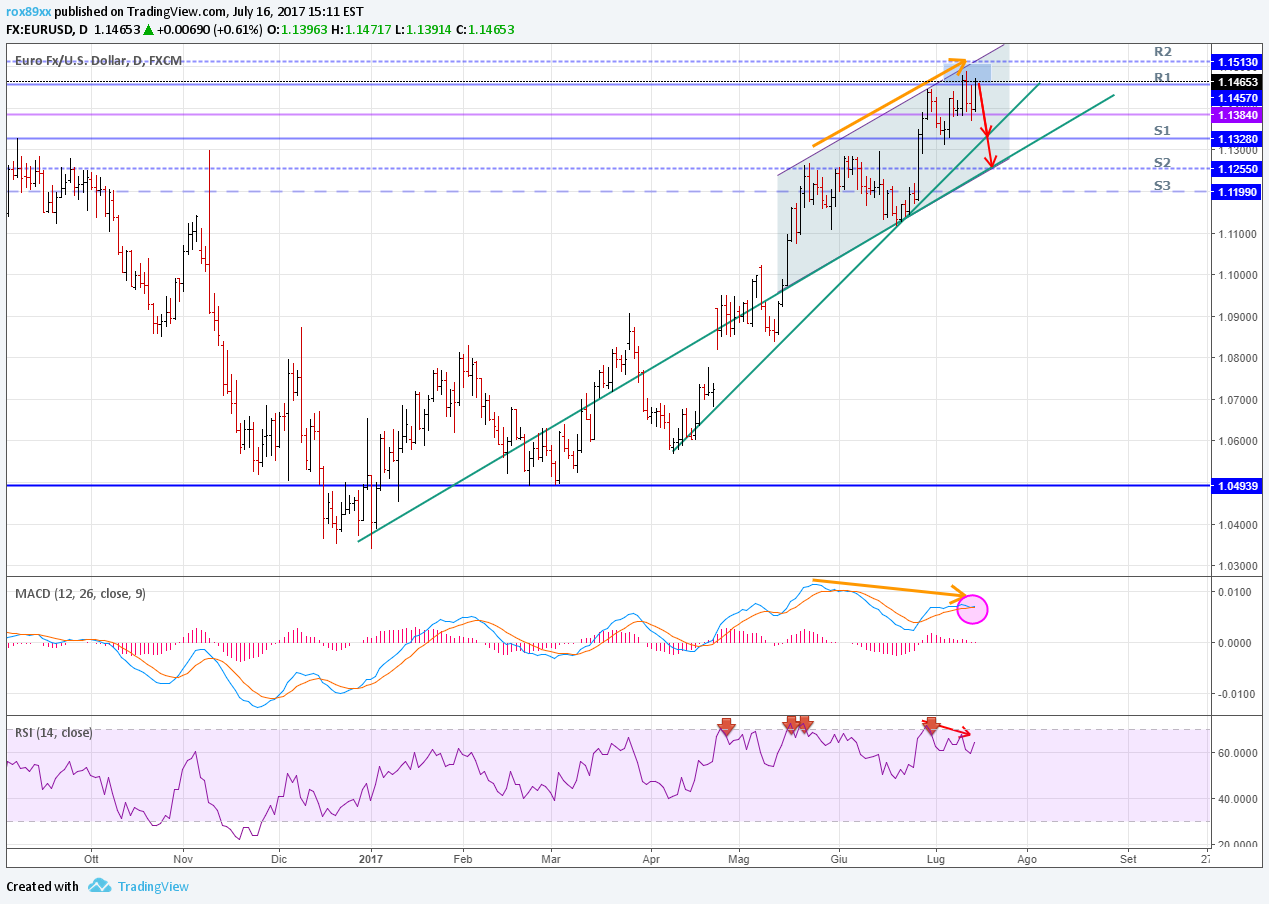This screenshot has height=904, width=1269.
Task: Click the R1 resistance label
Action: pyautogui.click(x=1162, y=77)
